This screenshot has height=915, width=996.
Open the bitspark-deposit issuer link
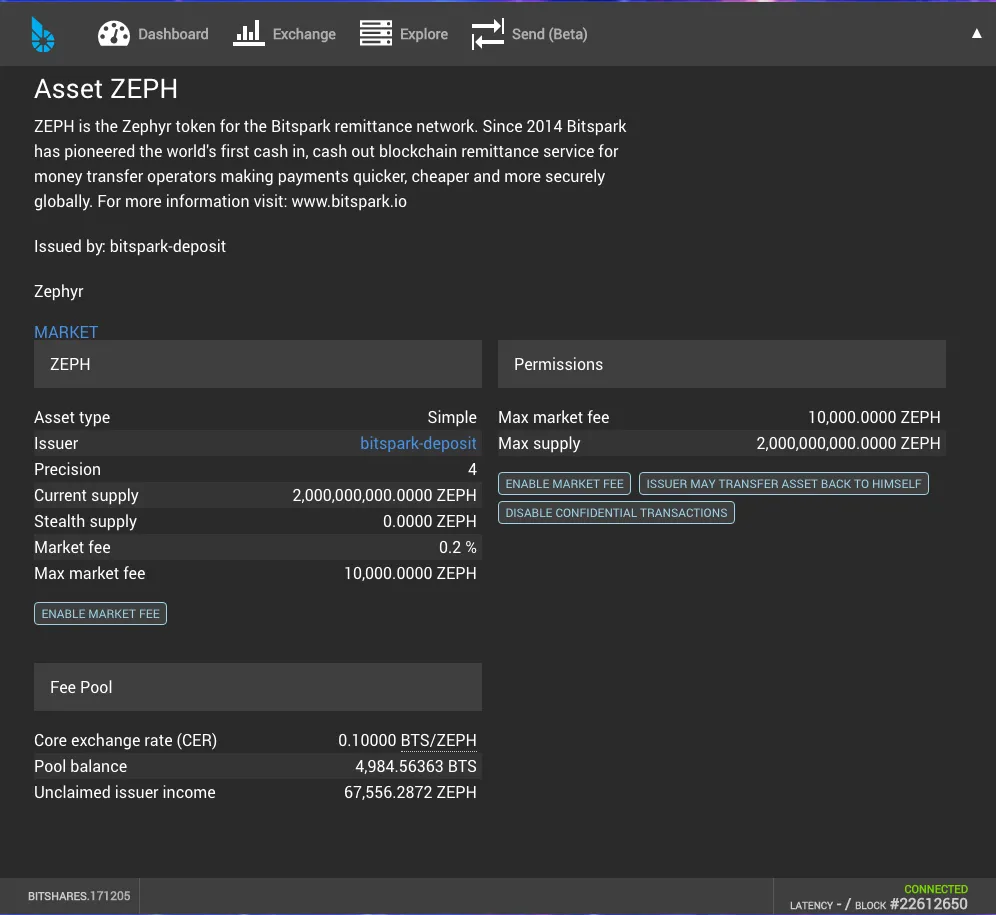(418, 443)
